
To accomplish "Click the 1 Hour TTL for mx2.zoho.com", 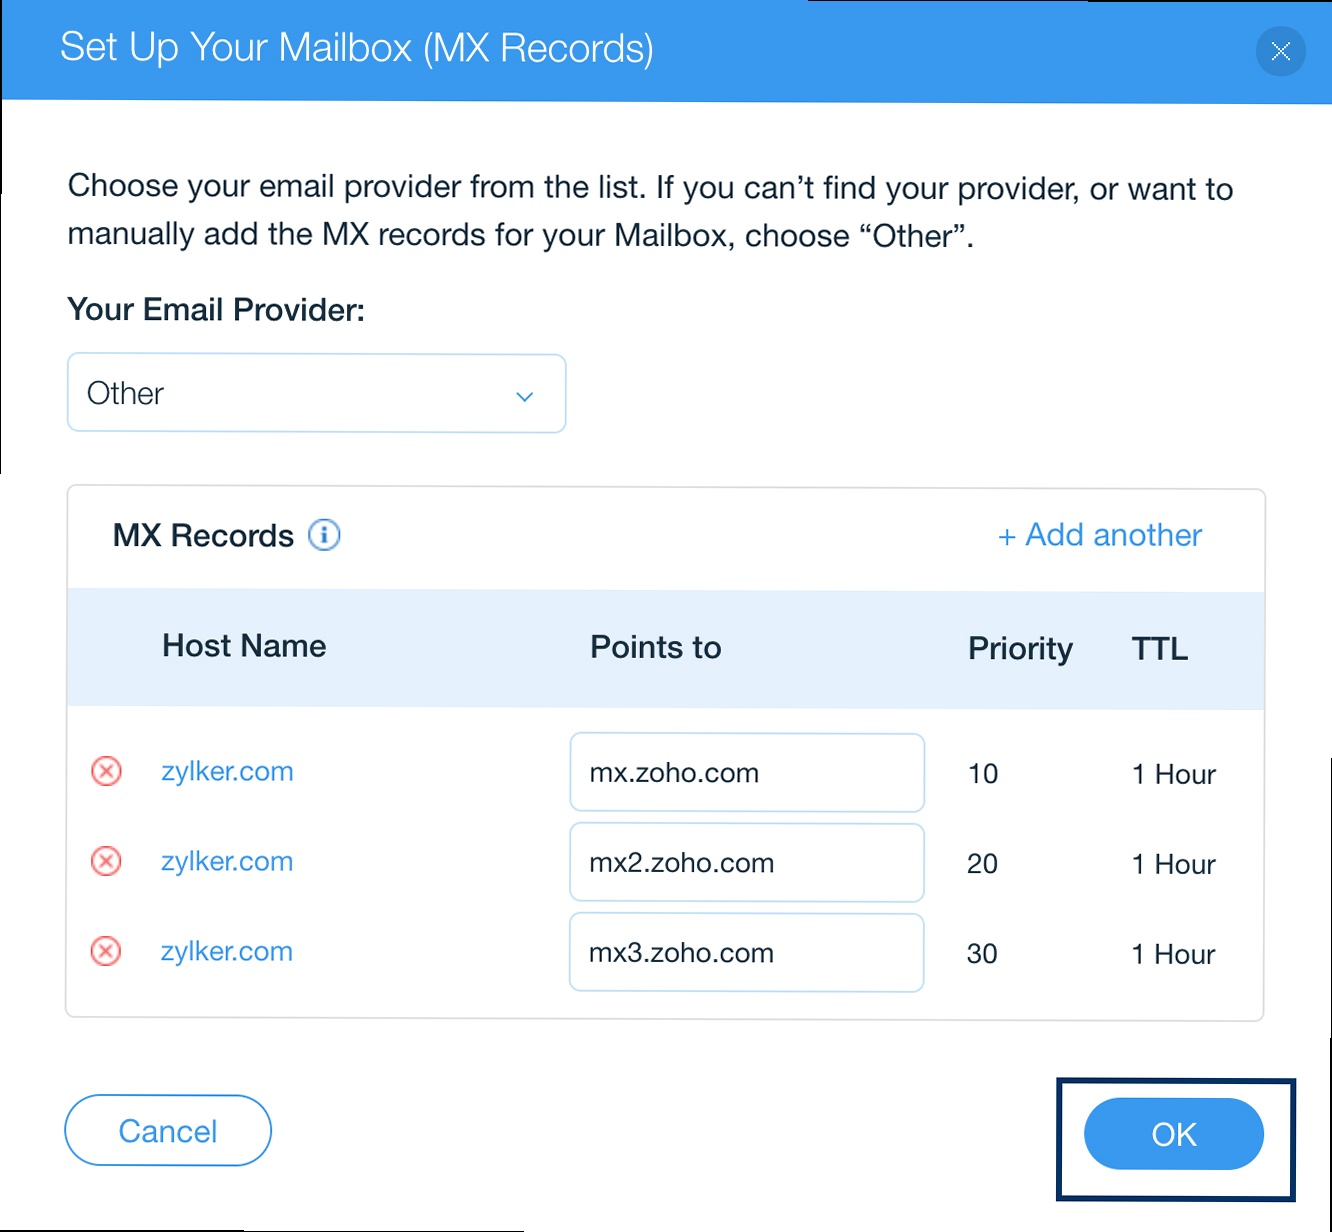I will tap(1174, 864).
